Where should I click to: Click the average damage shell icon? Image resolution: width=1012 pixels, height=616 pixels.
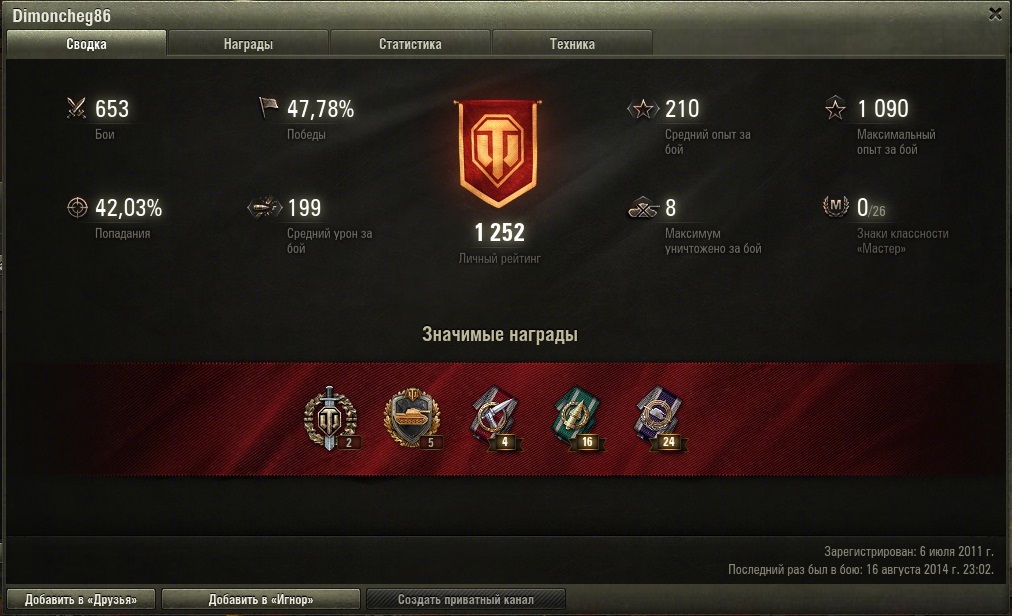pyautogui.click(x=265, y=207)
